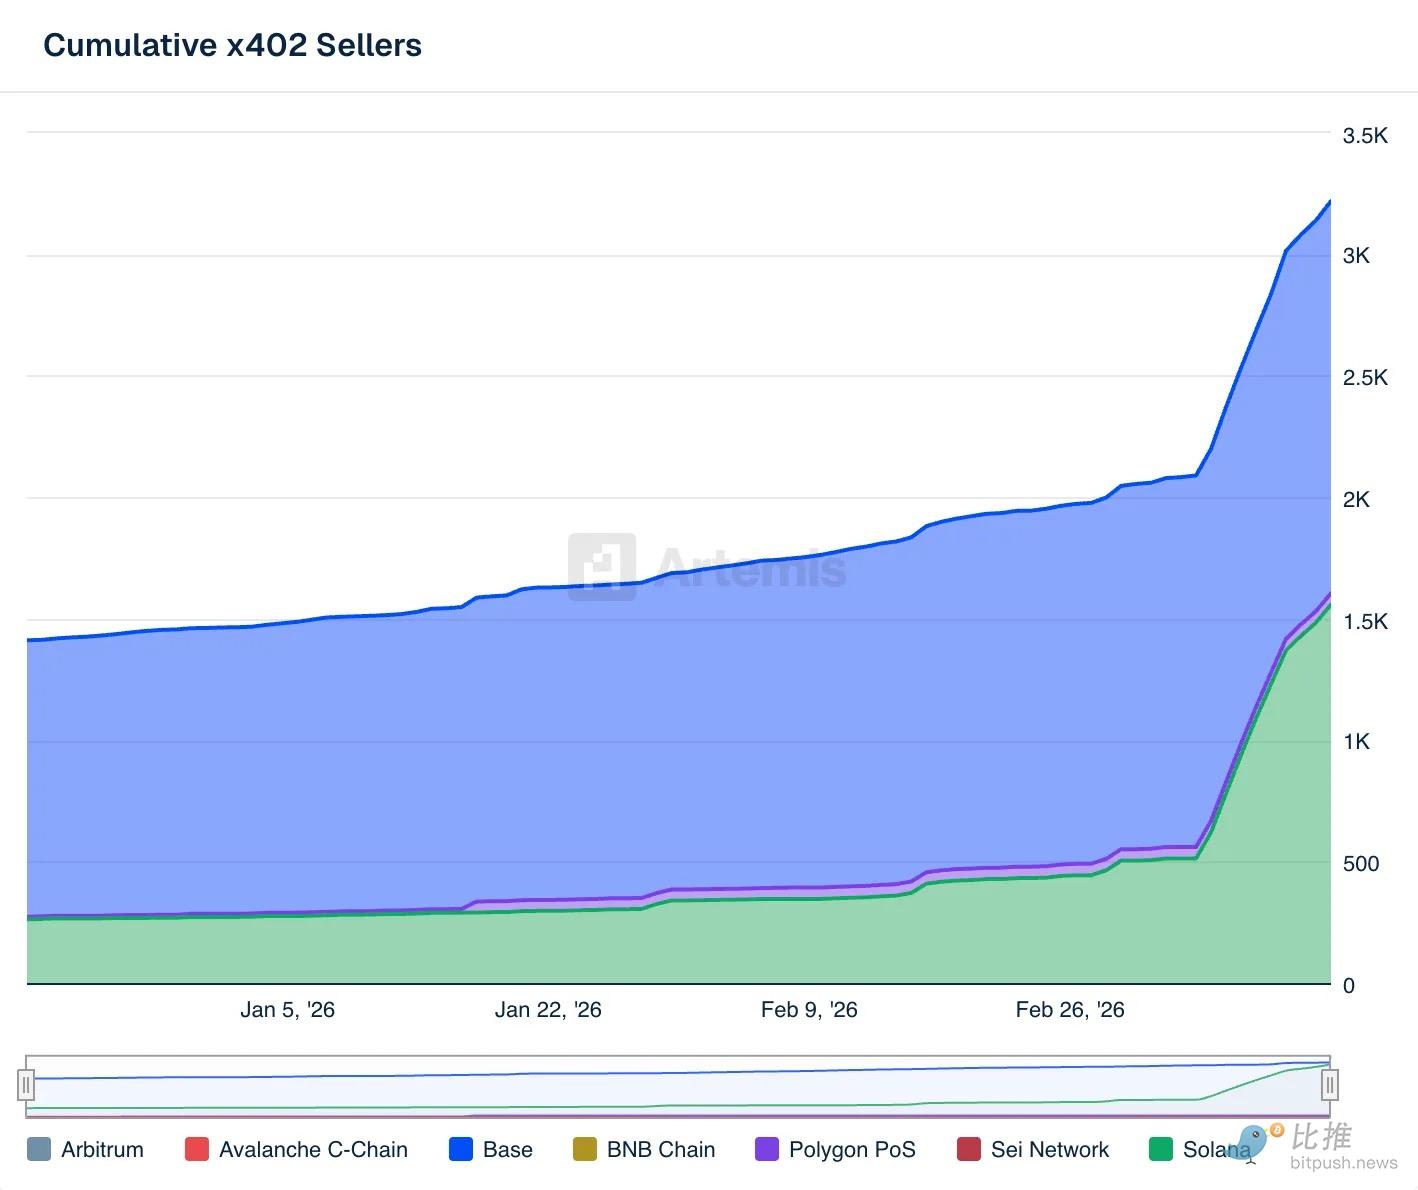The image size is (1418, 1190).
Task: Click the BNB Chain legend label text
Action: pyautogui.click(x=660, y=1149)
